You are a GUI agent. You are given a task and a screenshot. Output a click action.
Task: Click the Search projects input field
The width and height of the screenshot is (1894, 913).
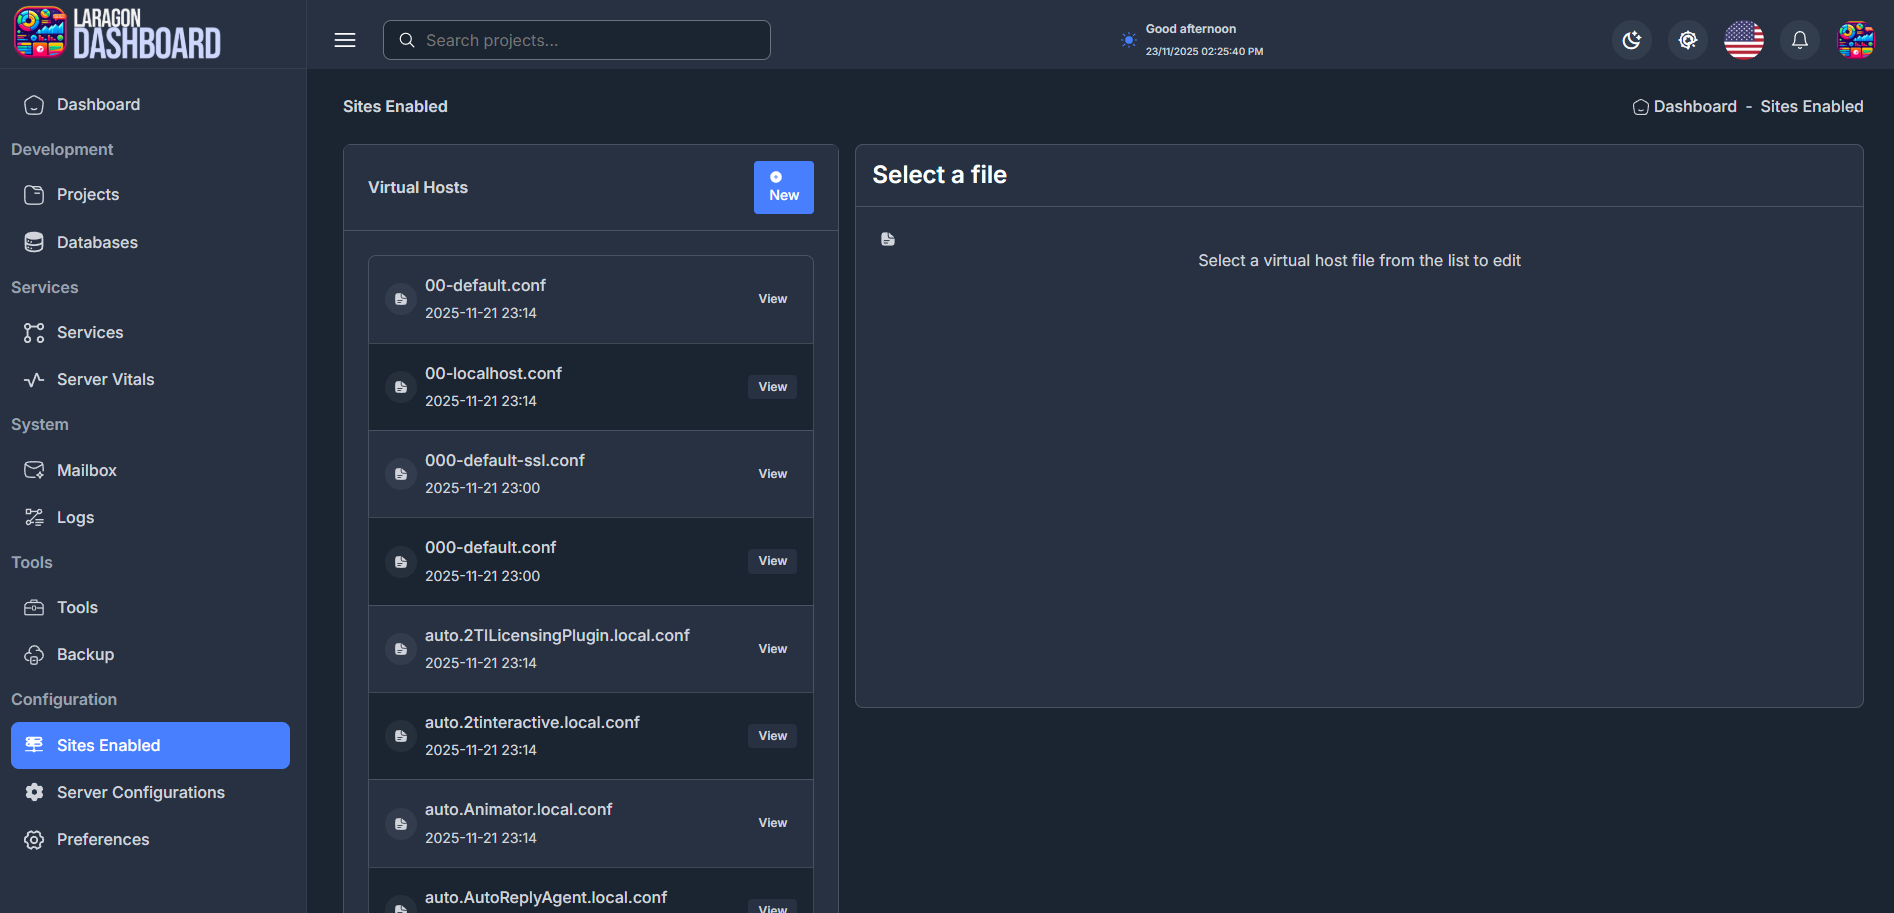[576, 40]
